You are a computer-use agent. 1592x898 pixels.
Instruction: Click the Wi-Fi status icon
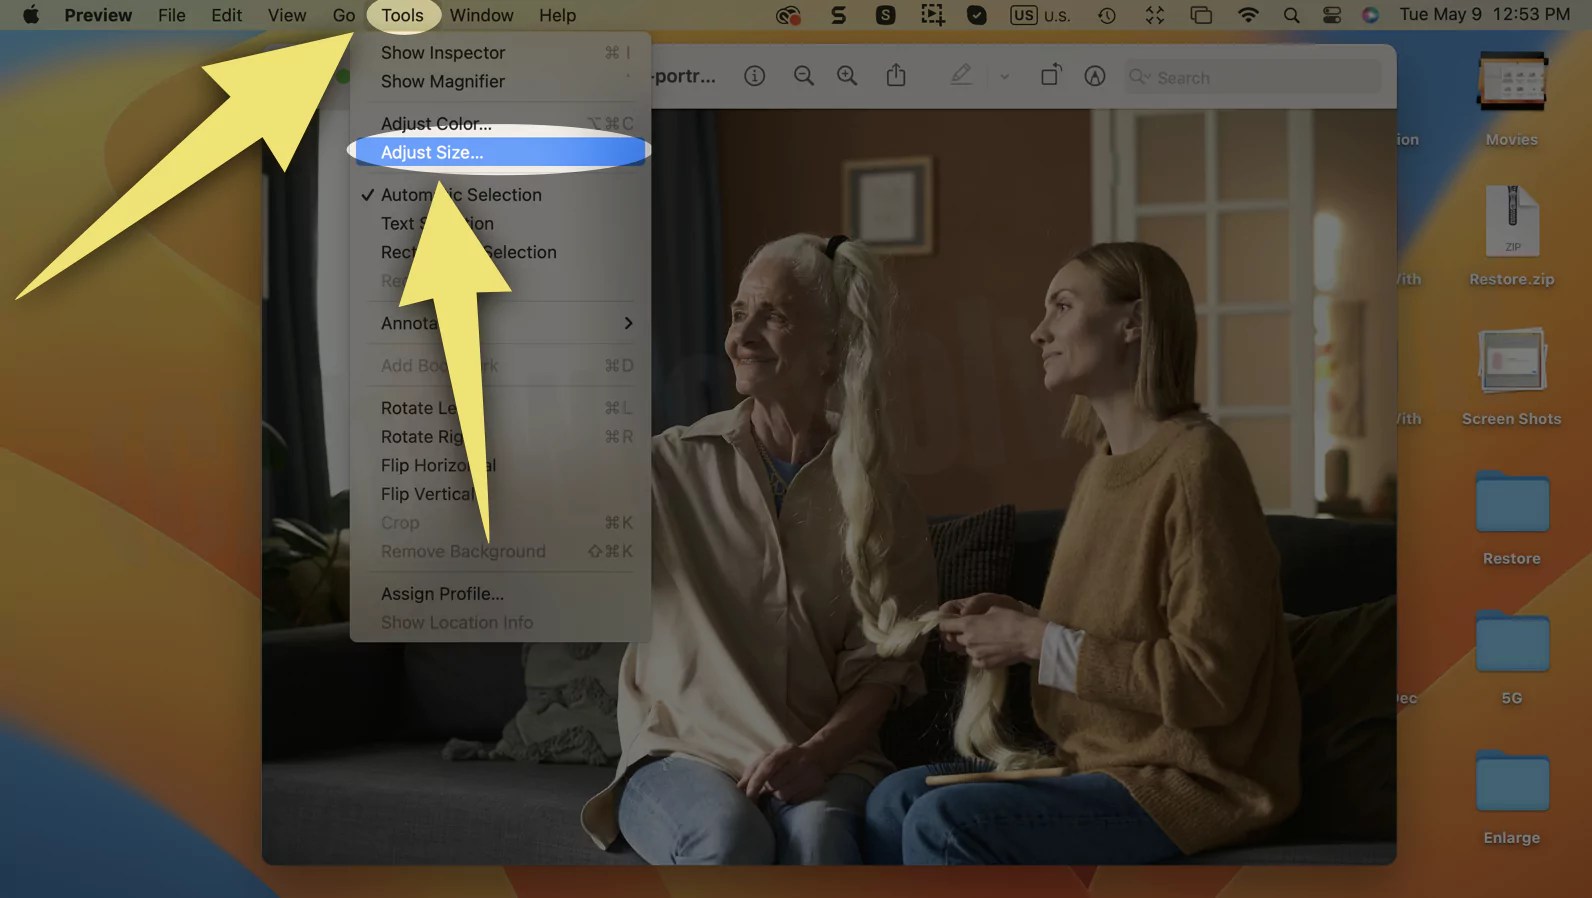coord(1248,15)
